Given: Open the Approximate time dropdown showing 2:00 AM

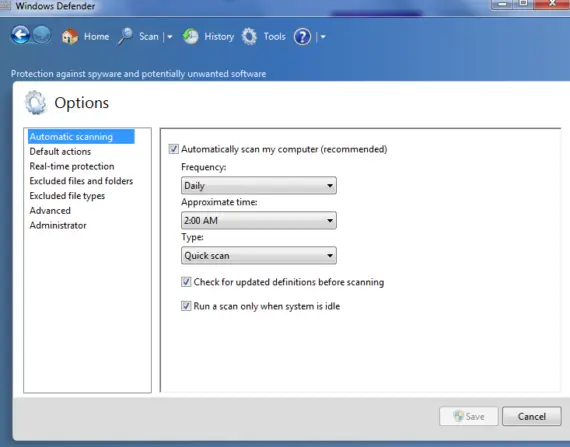Looking at the screenshot, I should [258, 220].
